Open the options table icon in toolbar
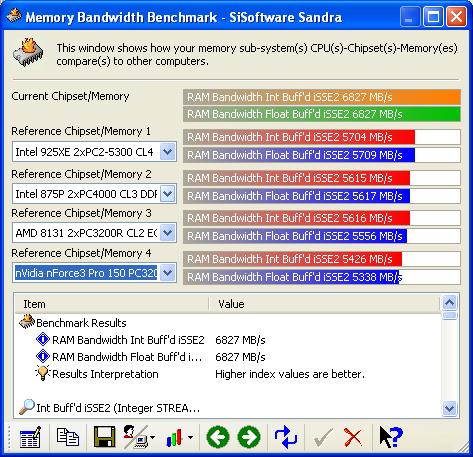Image resolution: width=473 pixels, height=457 pixels. [x=30, y=437]
